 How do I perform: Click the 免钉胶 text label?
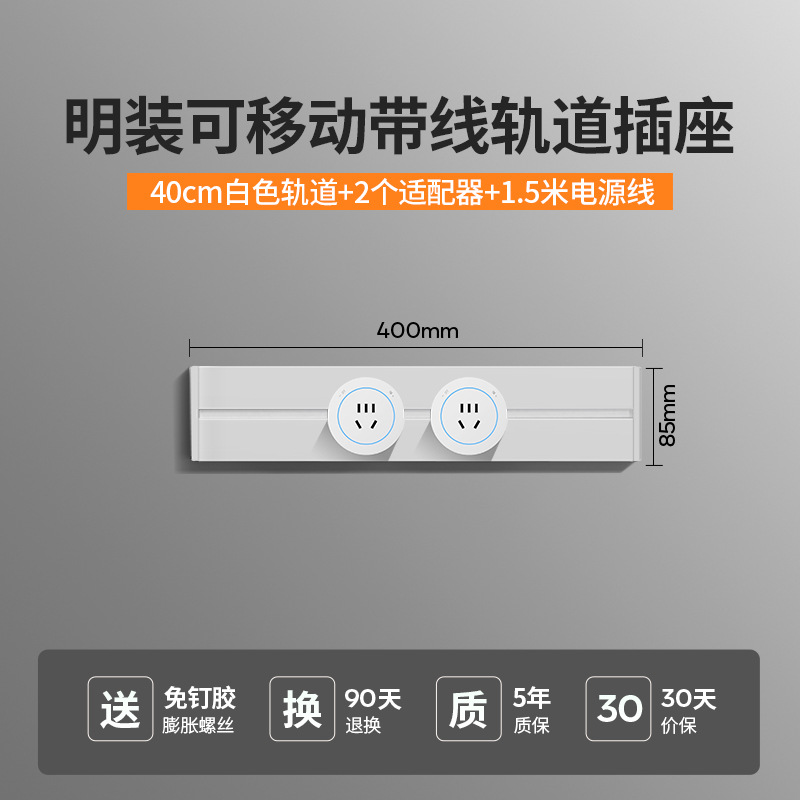click(200, 698)
